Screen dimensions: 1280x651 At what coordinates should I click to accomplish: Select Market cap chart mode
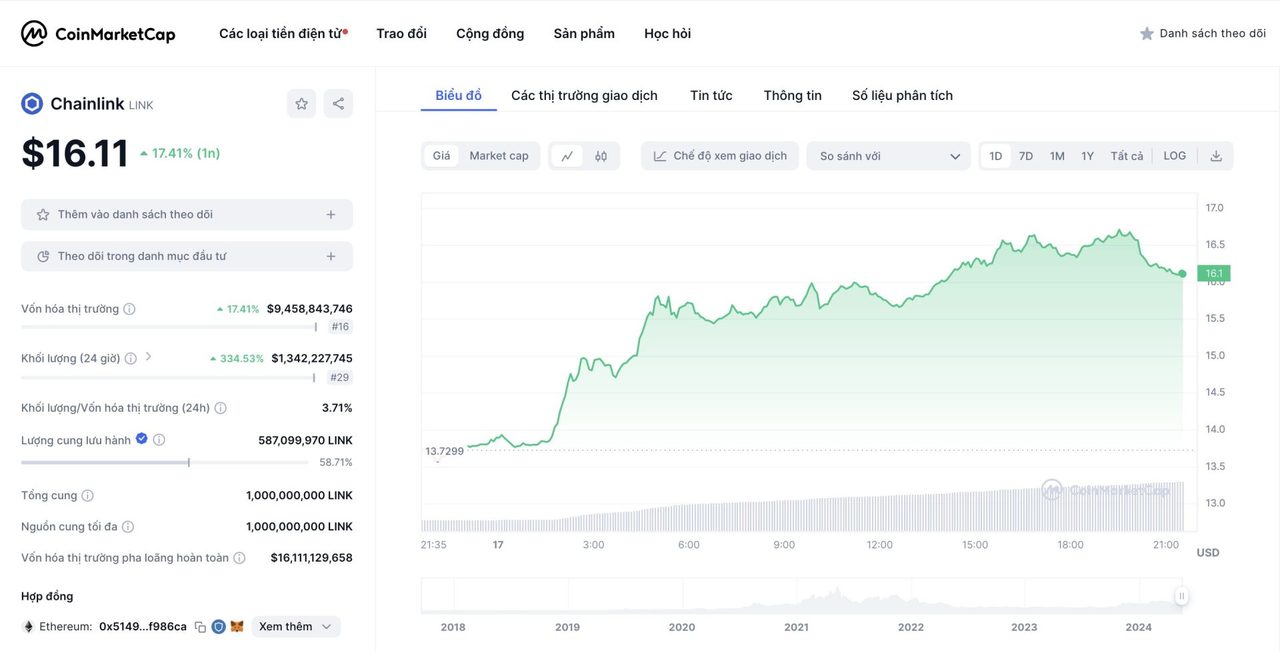499,156
